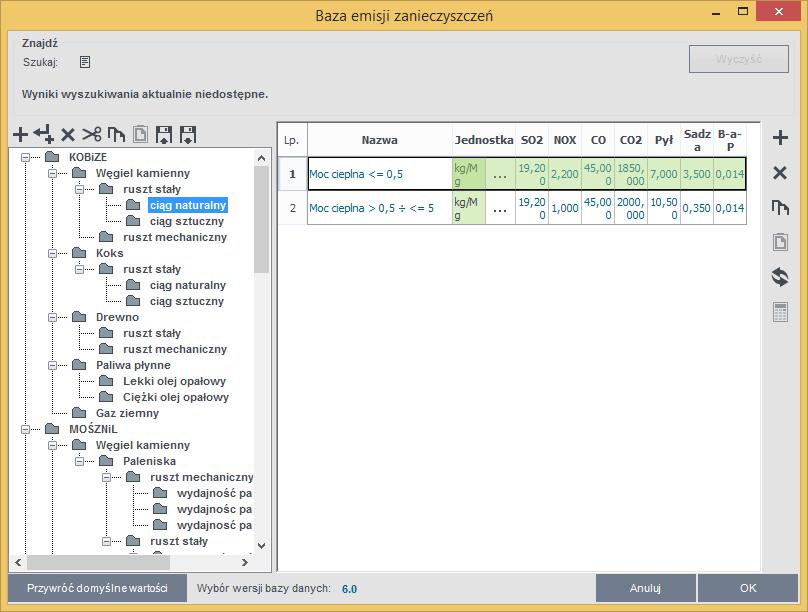Select Ciężki olej opałowy tree item
This screenshot has height=612, width=808.
tap(176, 397)
